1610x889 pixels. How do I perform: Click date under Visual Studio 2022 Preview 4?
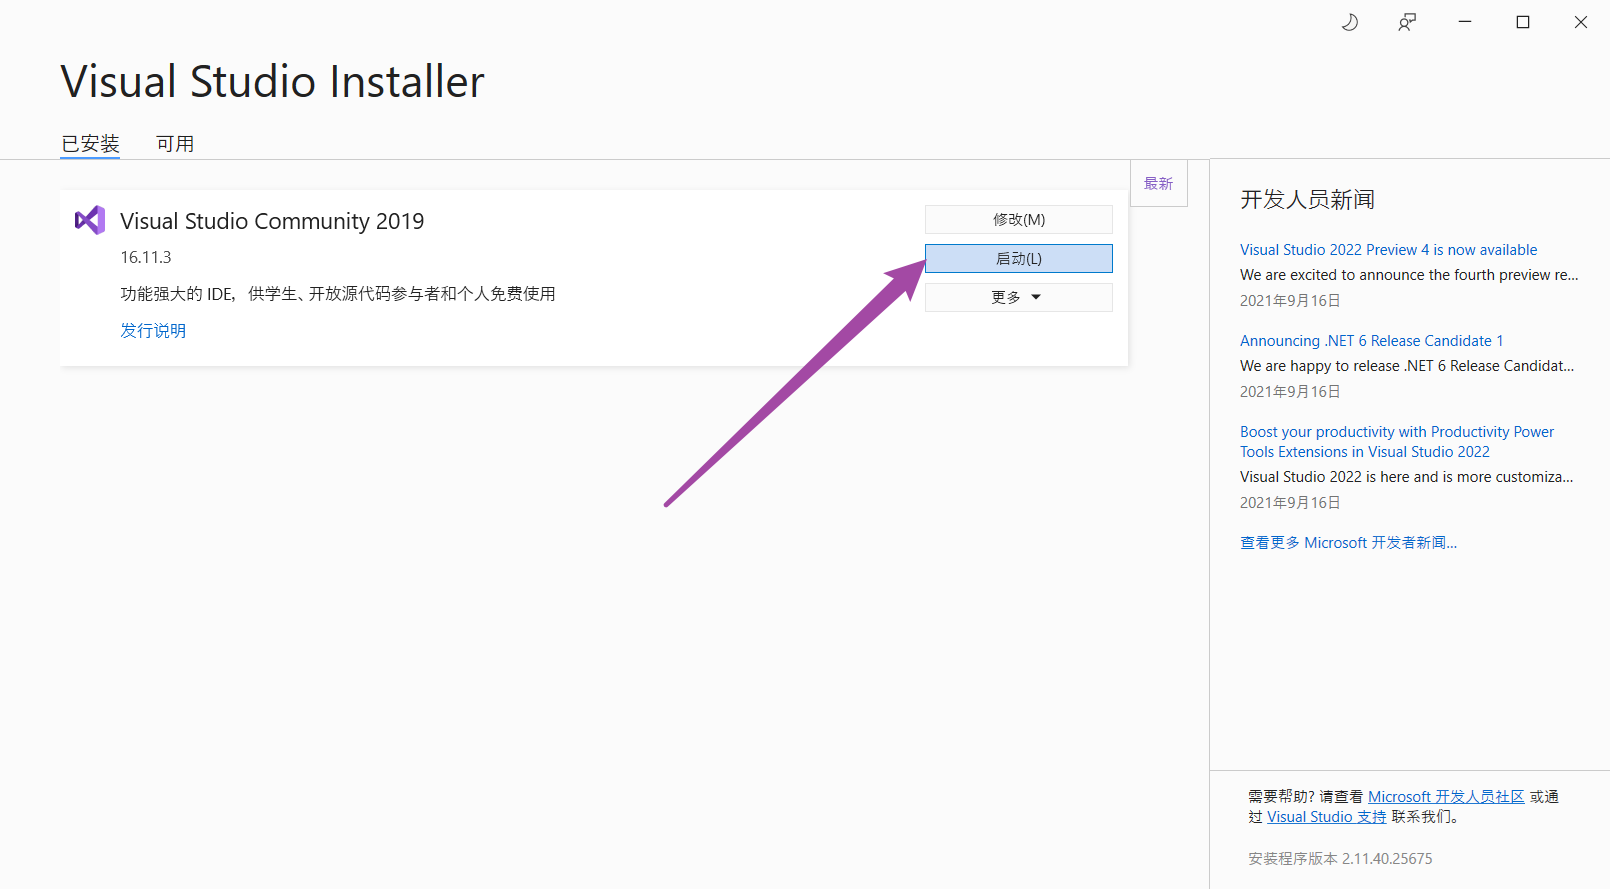1290,301
